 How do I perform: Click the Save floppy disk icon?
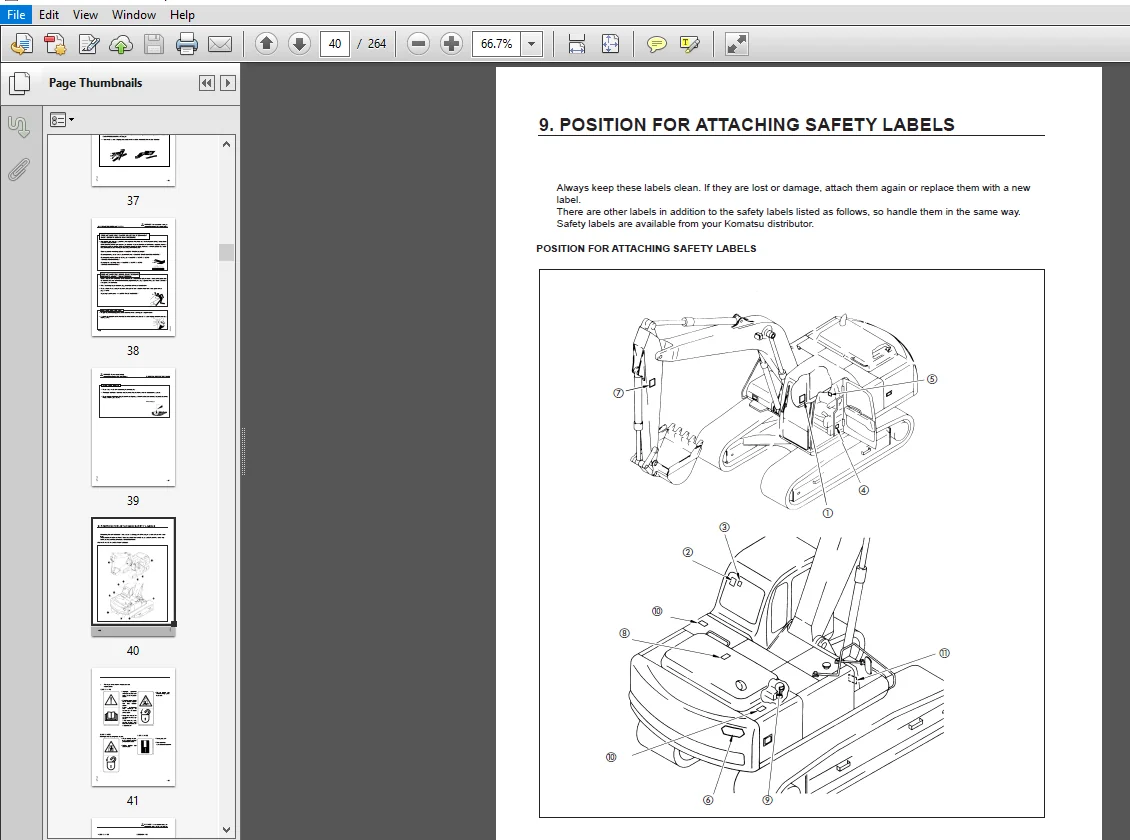coord(154,44)
